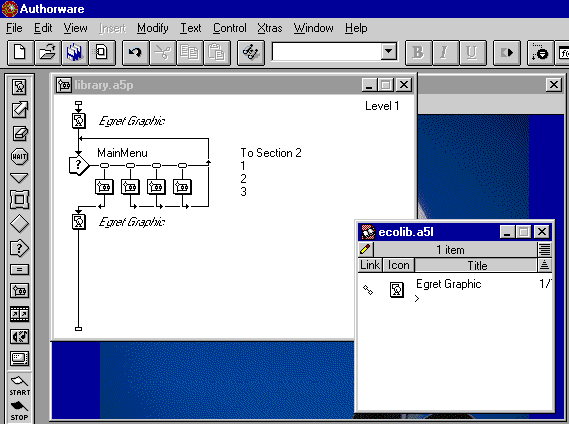Click the second map icon under MainMenu
The height and width of the screenshot is (424, 569).
coord(130,187)
